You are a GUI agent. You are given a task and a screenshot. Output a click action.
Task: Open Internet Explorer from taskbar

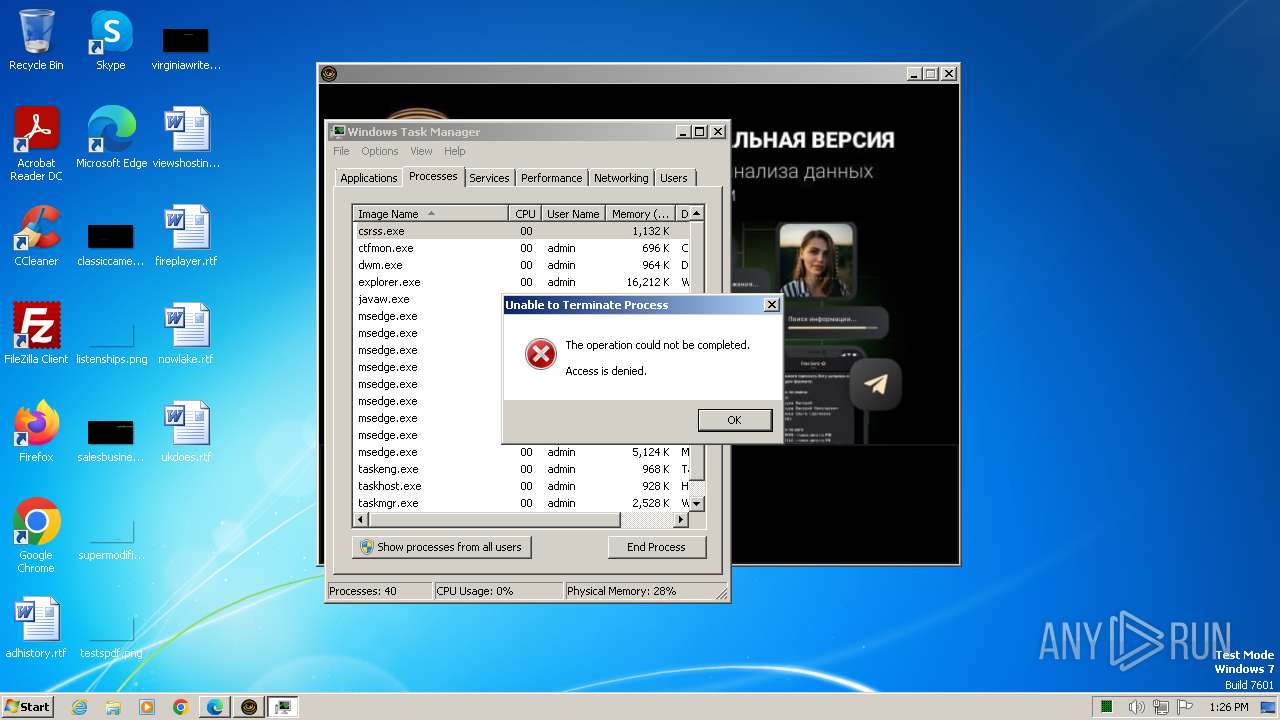[79, 707]
